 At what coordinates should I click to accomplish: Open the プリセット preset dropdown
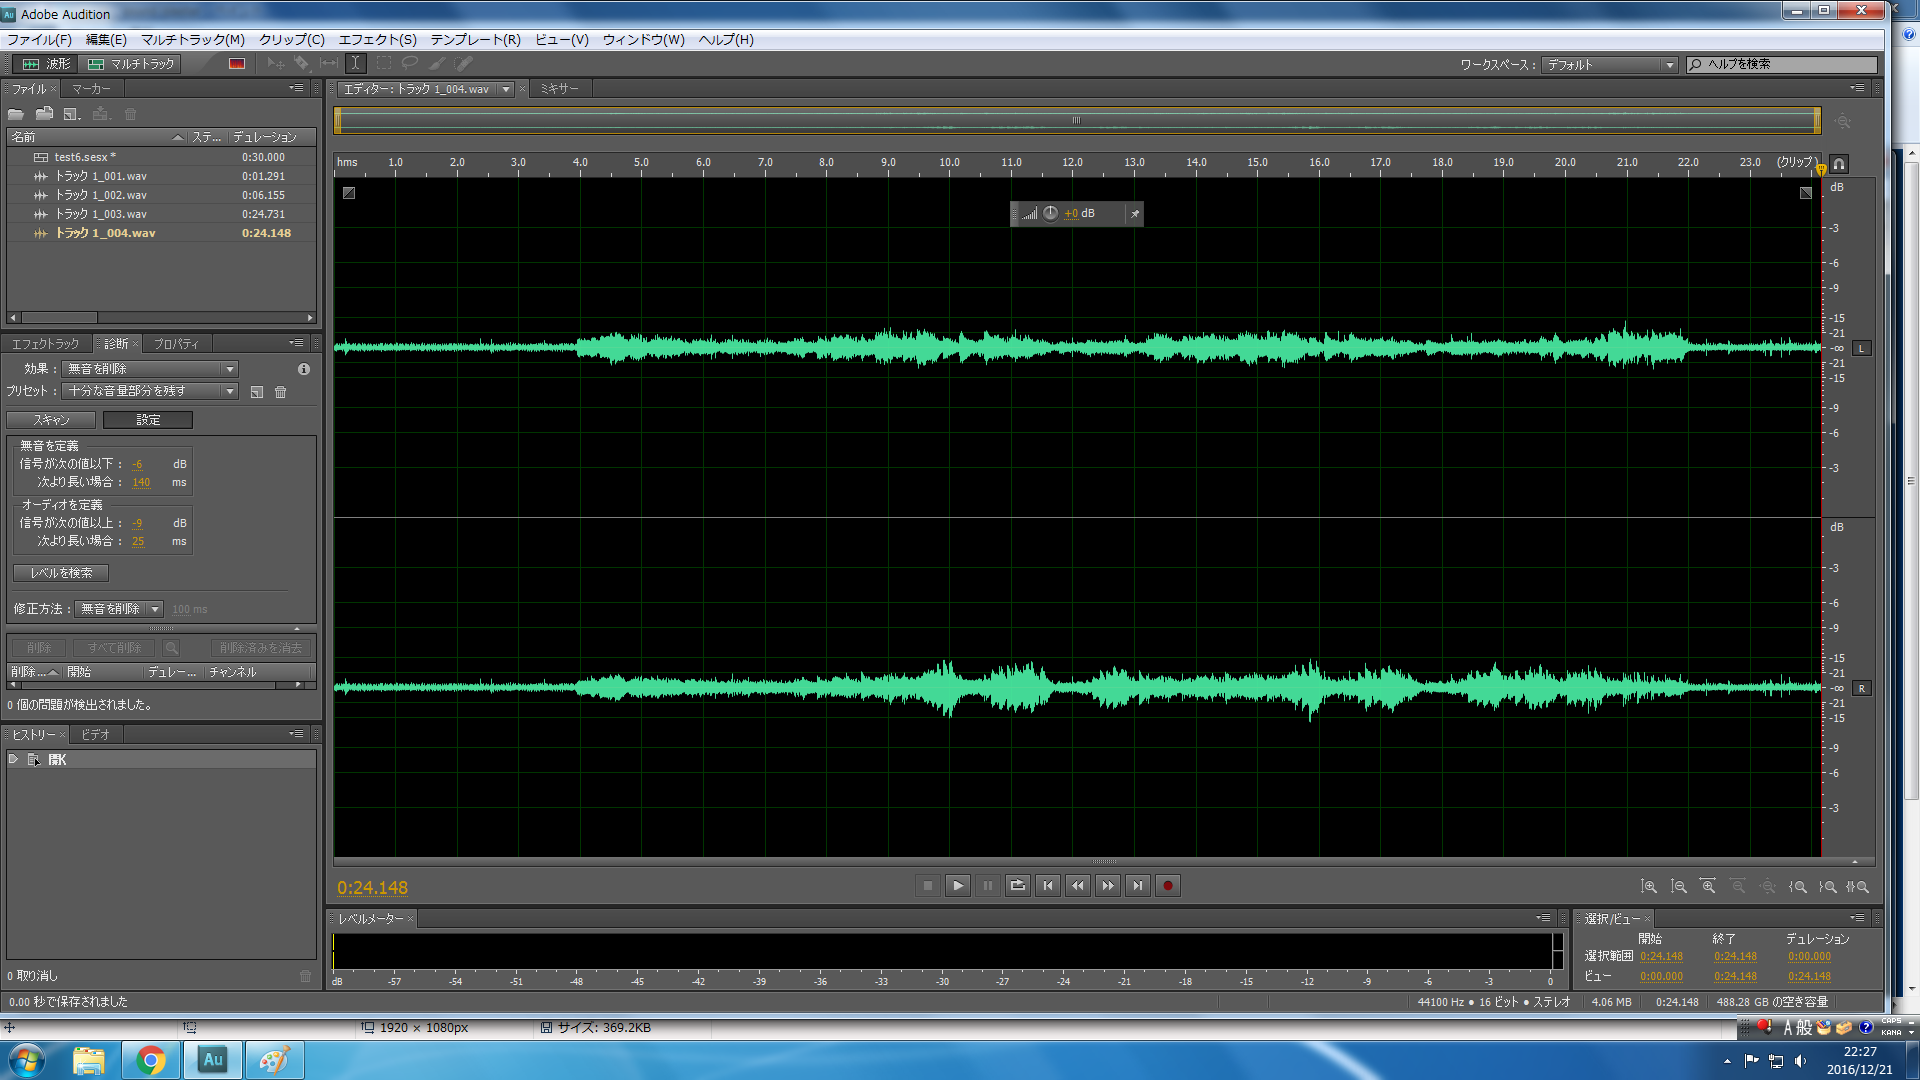(x=150, y=391)
